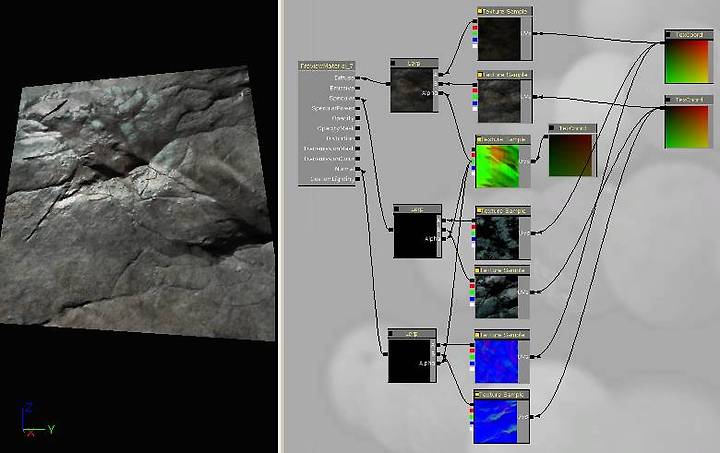Click the XYZ axis gizmo in the preview viewport
Image resolution: width=720 pixels, height=453 pixels.
(38, 420)
